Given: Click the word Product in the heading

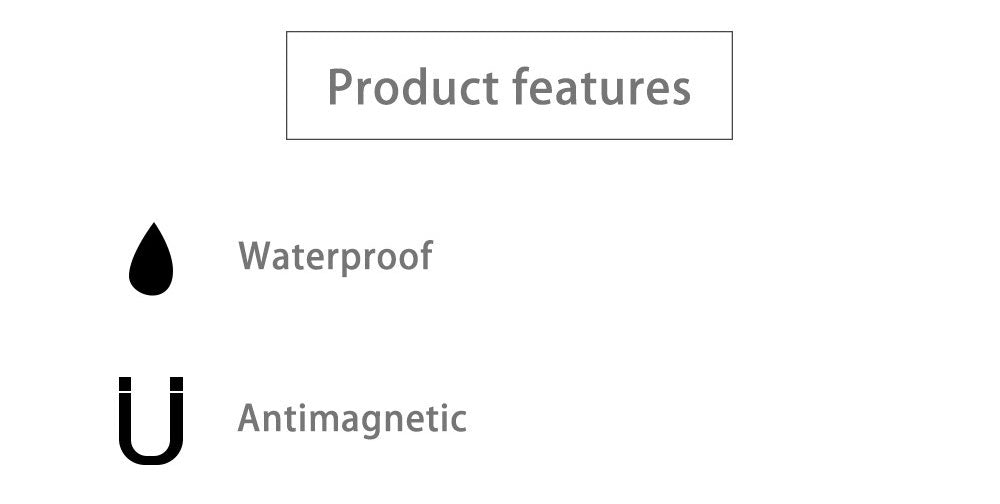Looking at the screenshot, I should point(413,87).
